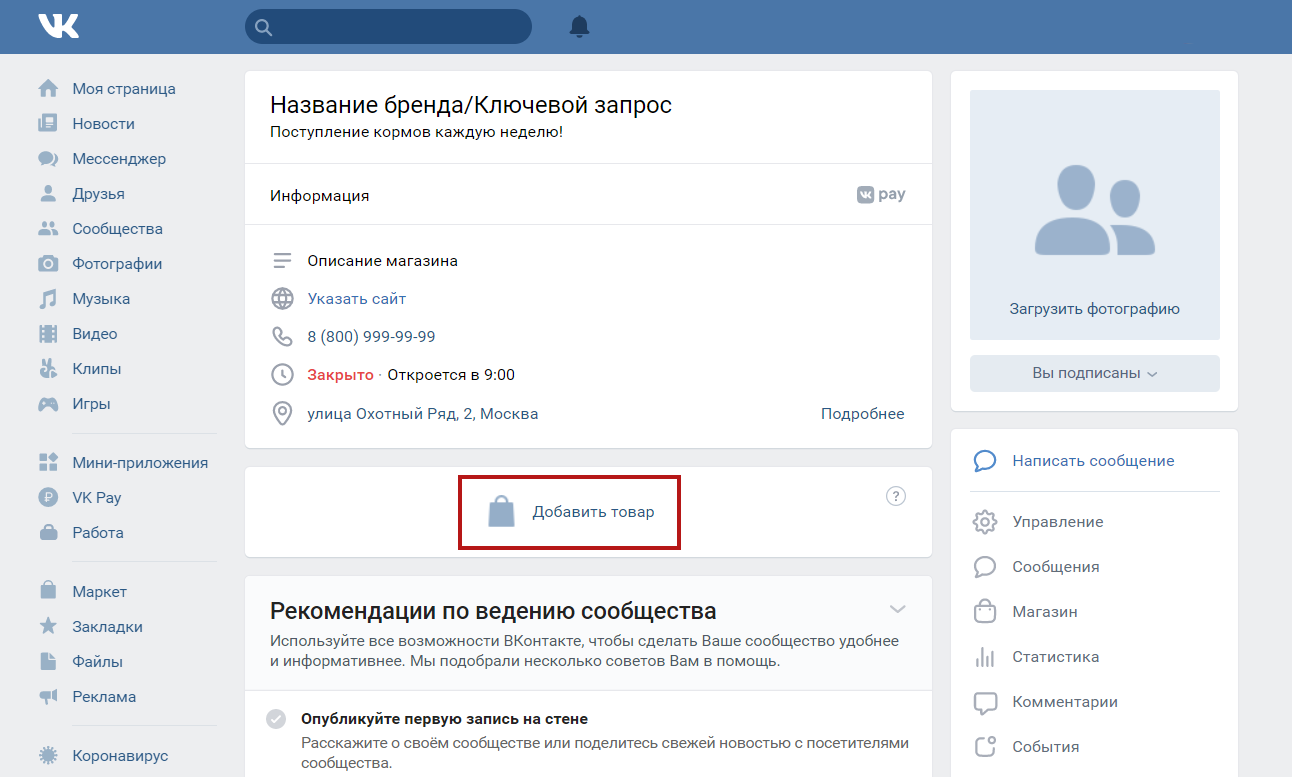Image resolution: width=1292 pixels, height=777 pixels.
Task: Click the bars chart icon beside Статистика
Action: (x=985, y=657)
